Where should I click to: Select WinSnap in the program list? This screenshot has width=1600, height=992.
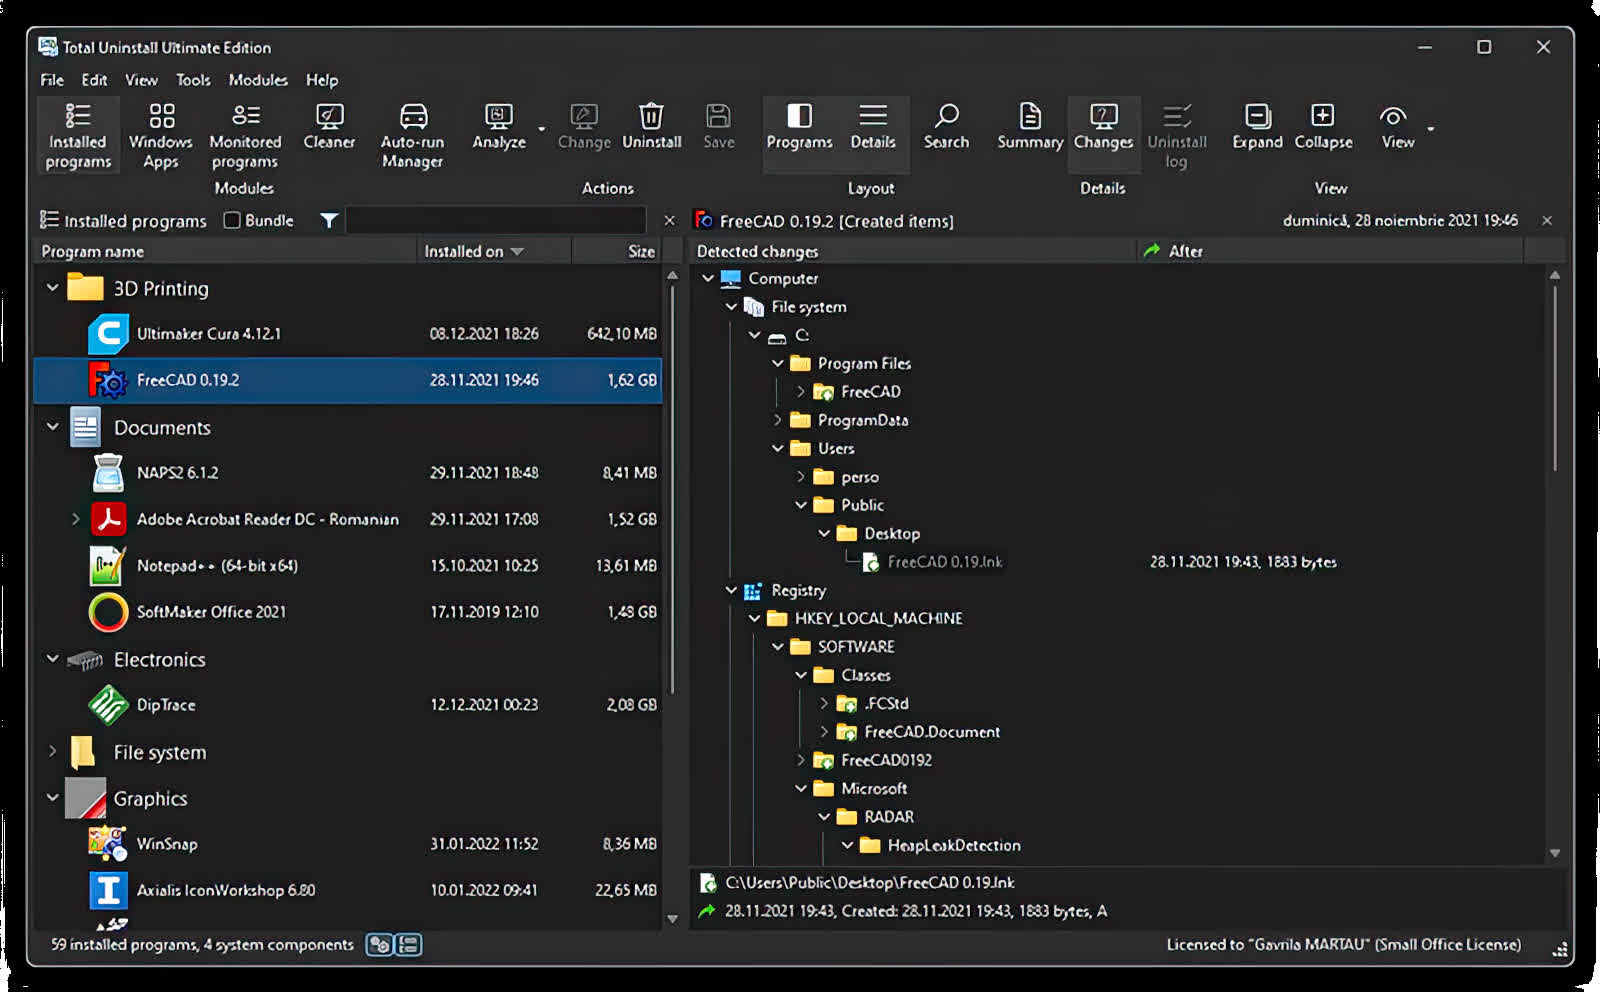[x=348, y=844]
